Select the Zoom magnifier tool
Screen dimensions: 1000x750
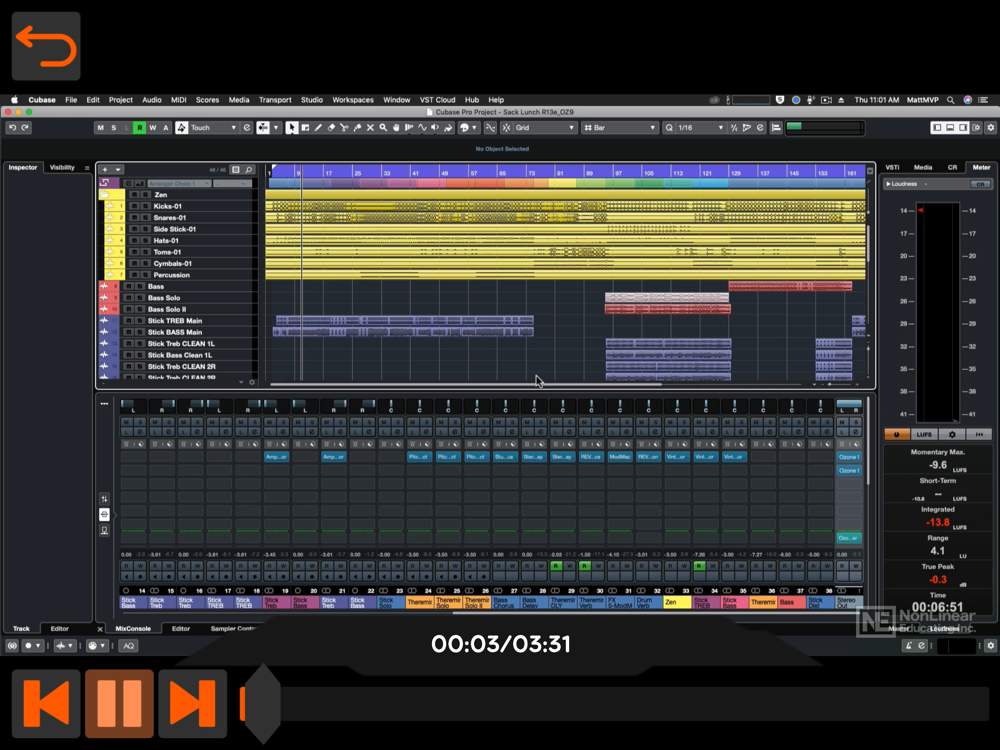(383, 128)
